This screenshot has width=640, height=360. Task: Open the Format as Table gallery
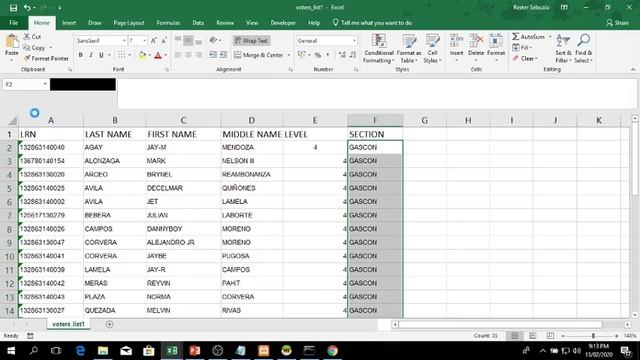(x=409, y=49)
